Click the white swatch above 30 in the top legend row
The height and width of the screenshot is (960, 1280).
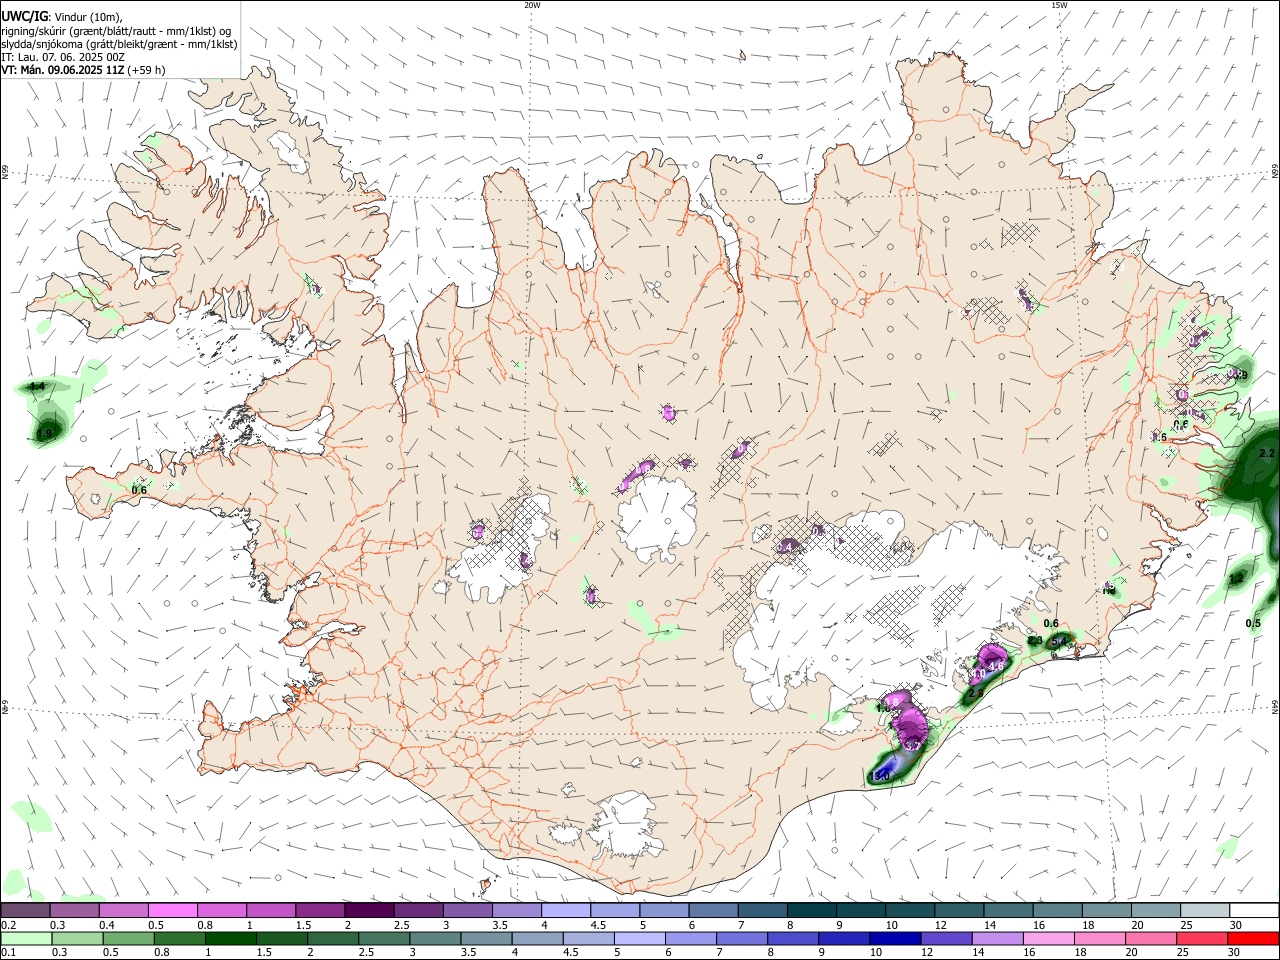point(1253,910)
